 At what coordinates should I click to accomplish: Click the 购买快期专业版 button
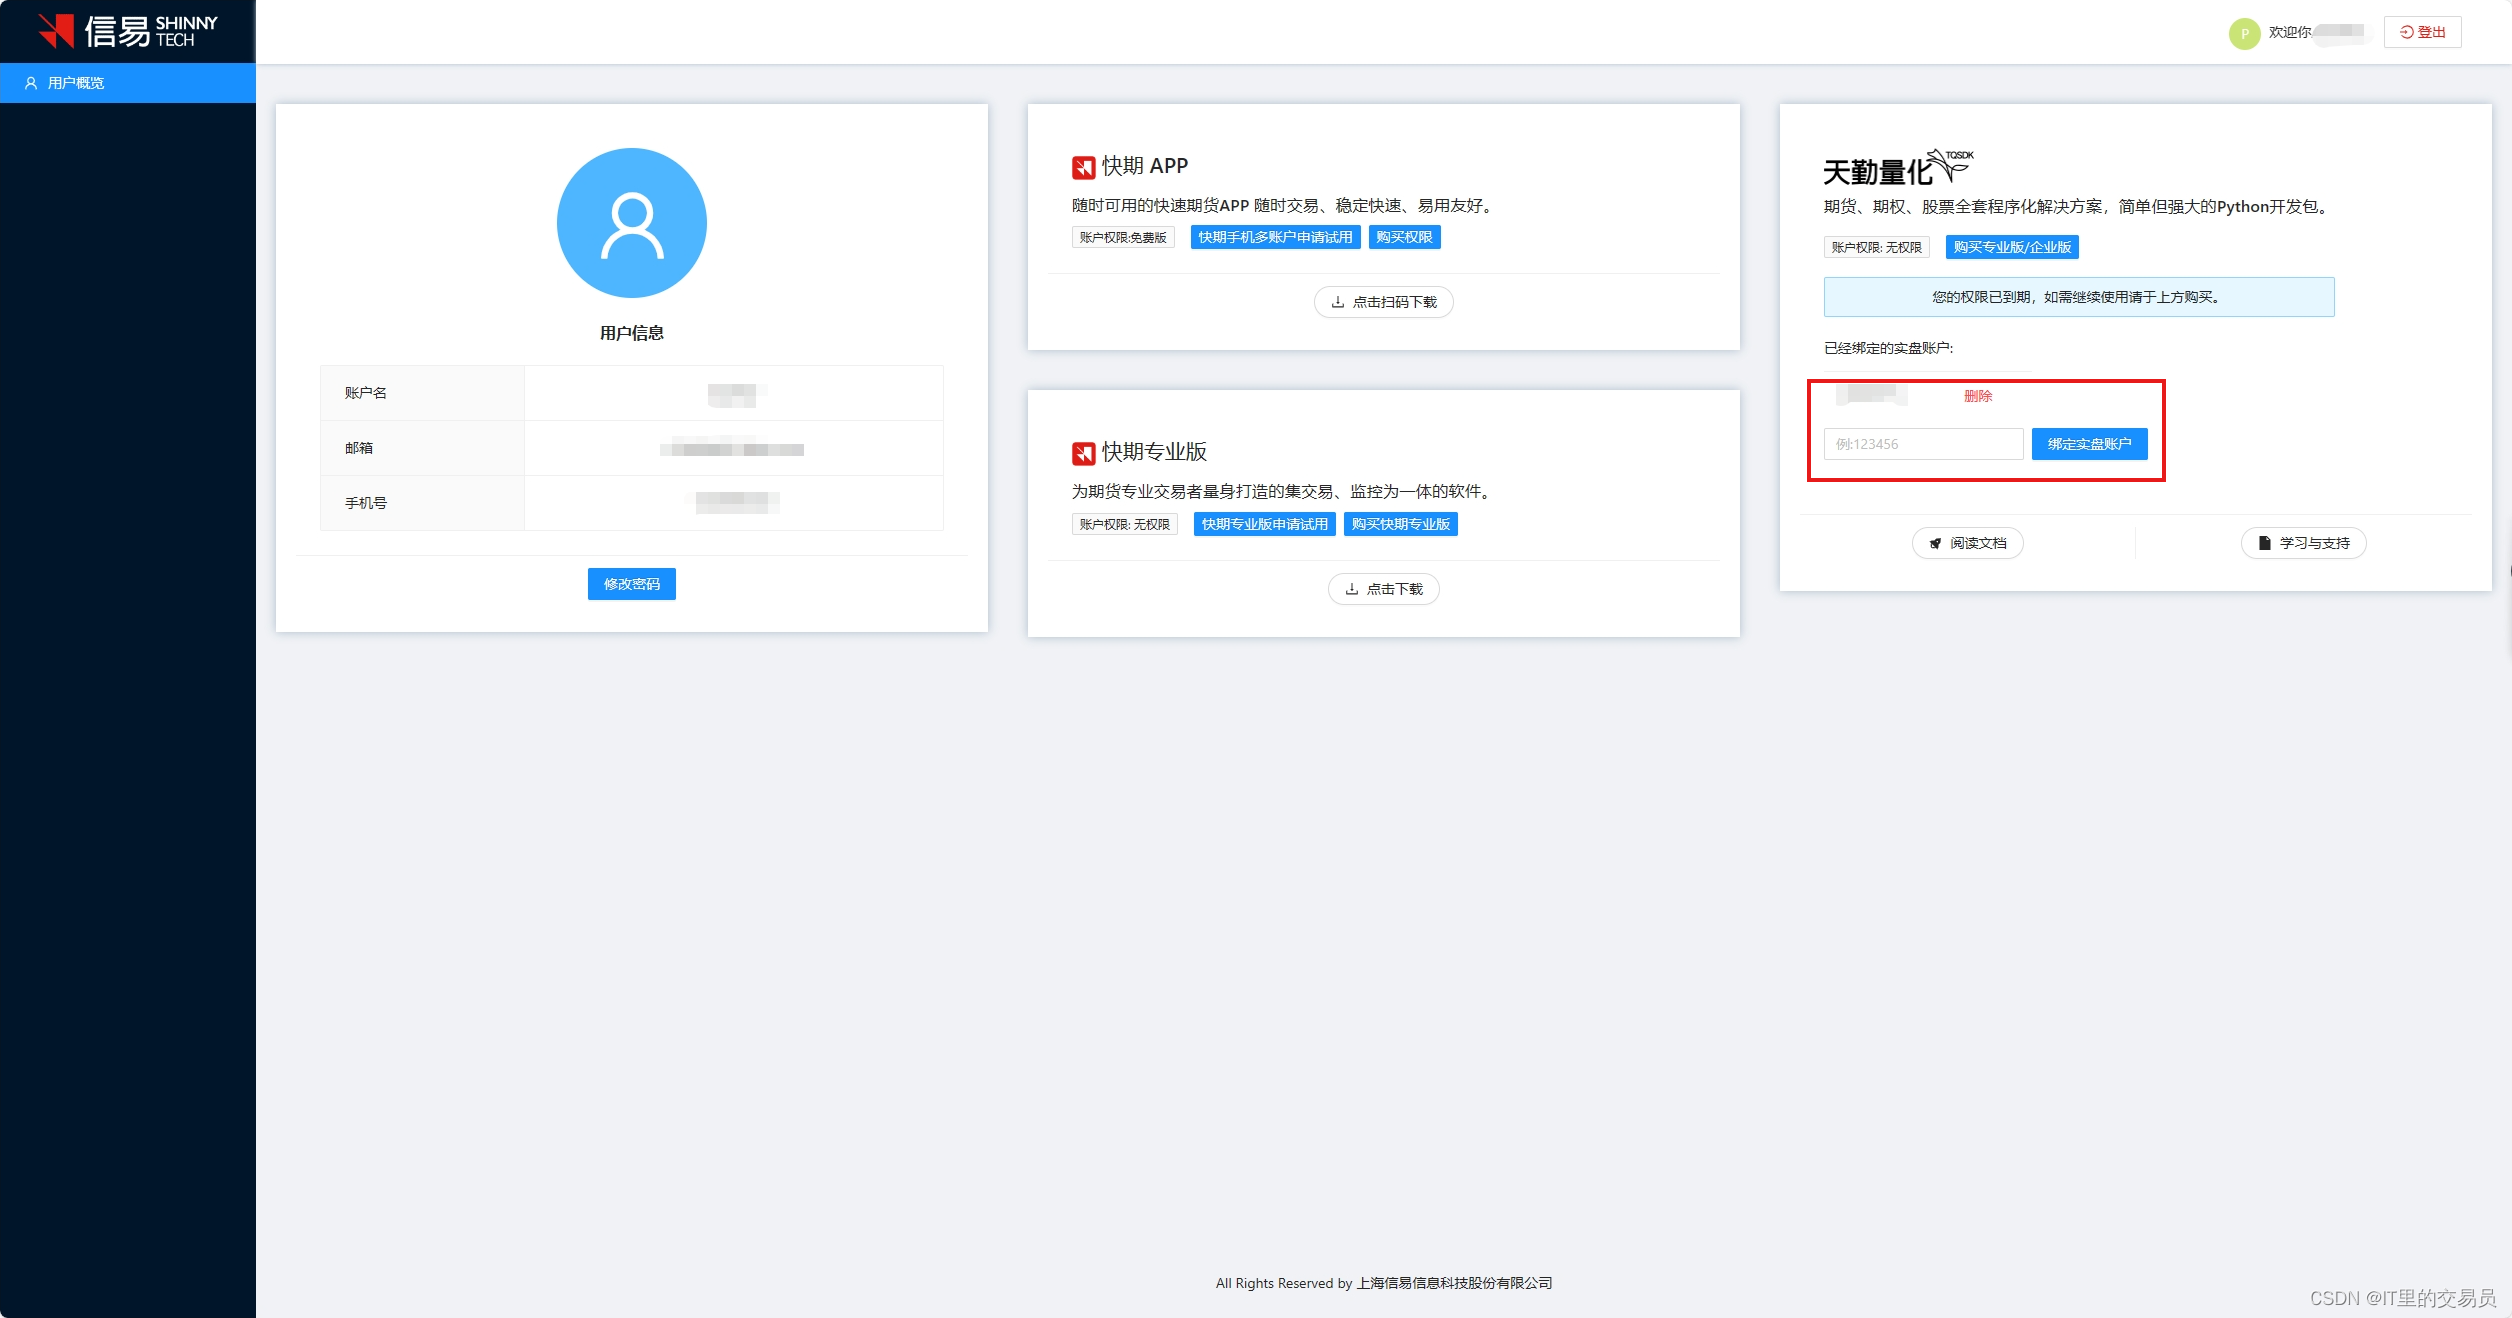point(1400,524)
